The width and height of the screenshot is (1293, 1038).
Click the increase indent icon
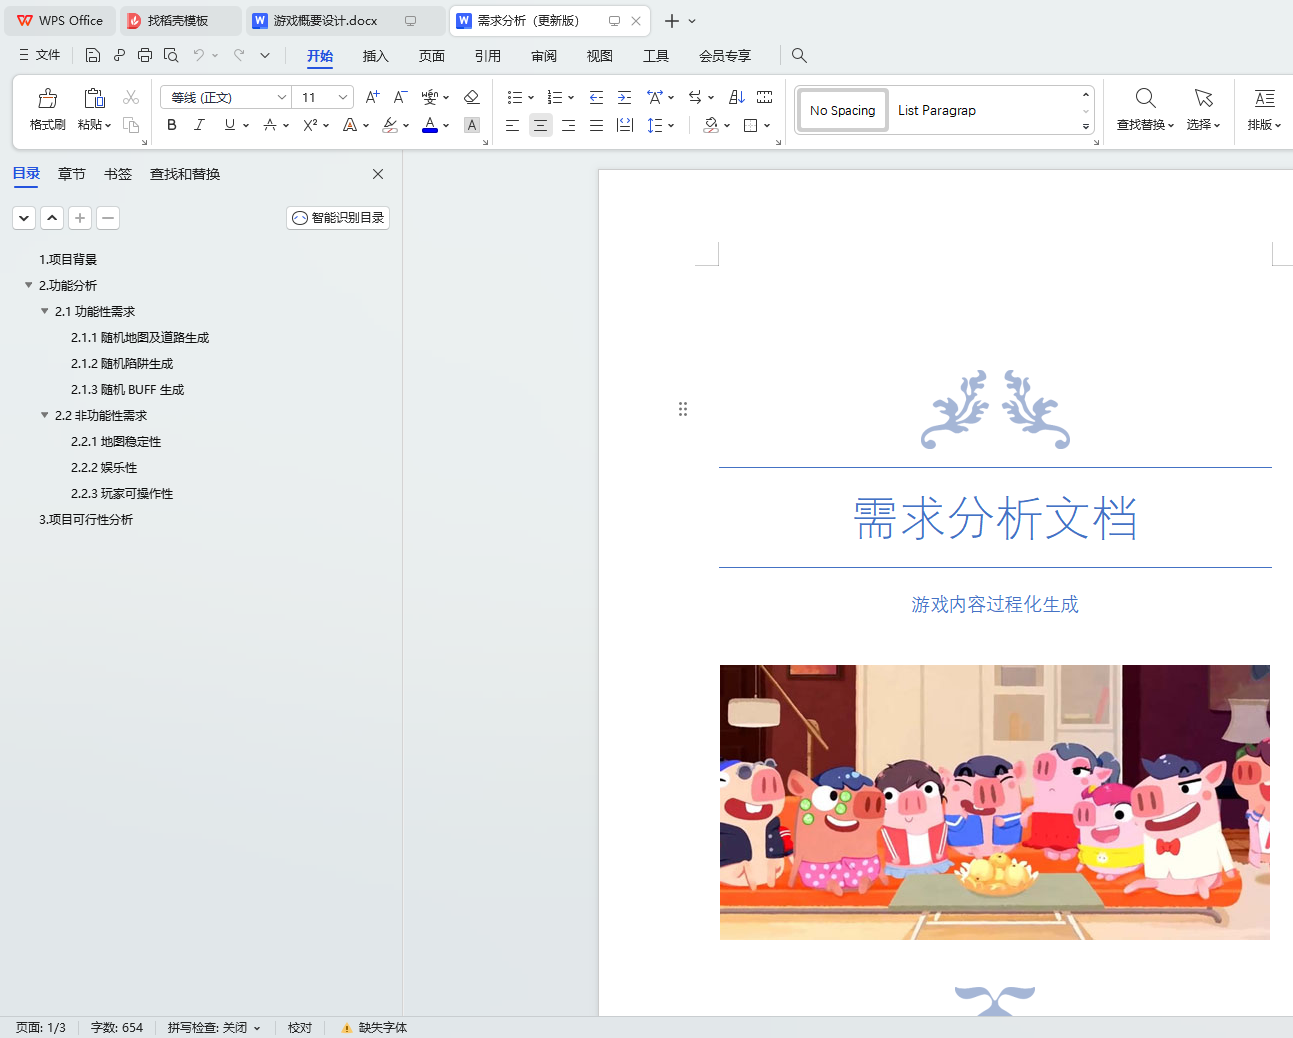[x=625, y=97]
